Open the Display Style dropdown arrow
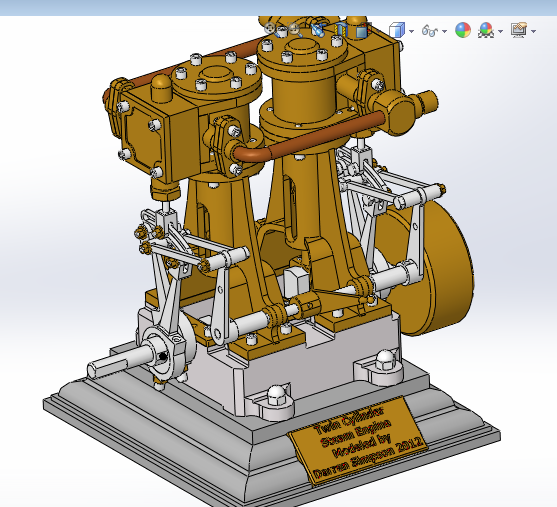Image resolution: width=557 pixels, height=507 pixels. tap(411, 31)
